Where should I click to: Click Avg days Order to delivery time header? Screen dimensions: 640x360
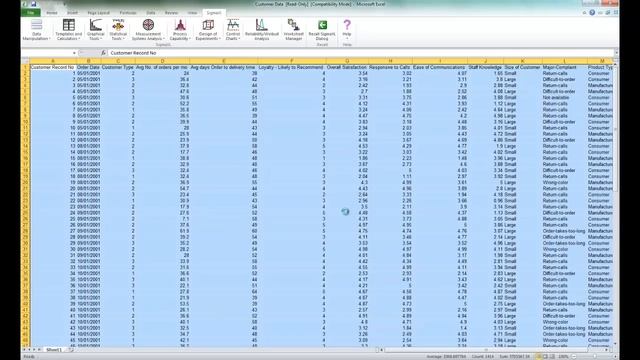[x=224, y=67]
